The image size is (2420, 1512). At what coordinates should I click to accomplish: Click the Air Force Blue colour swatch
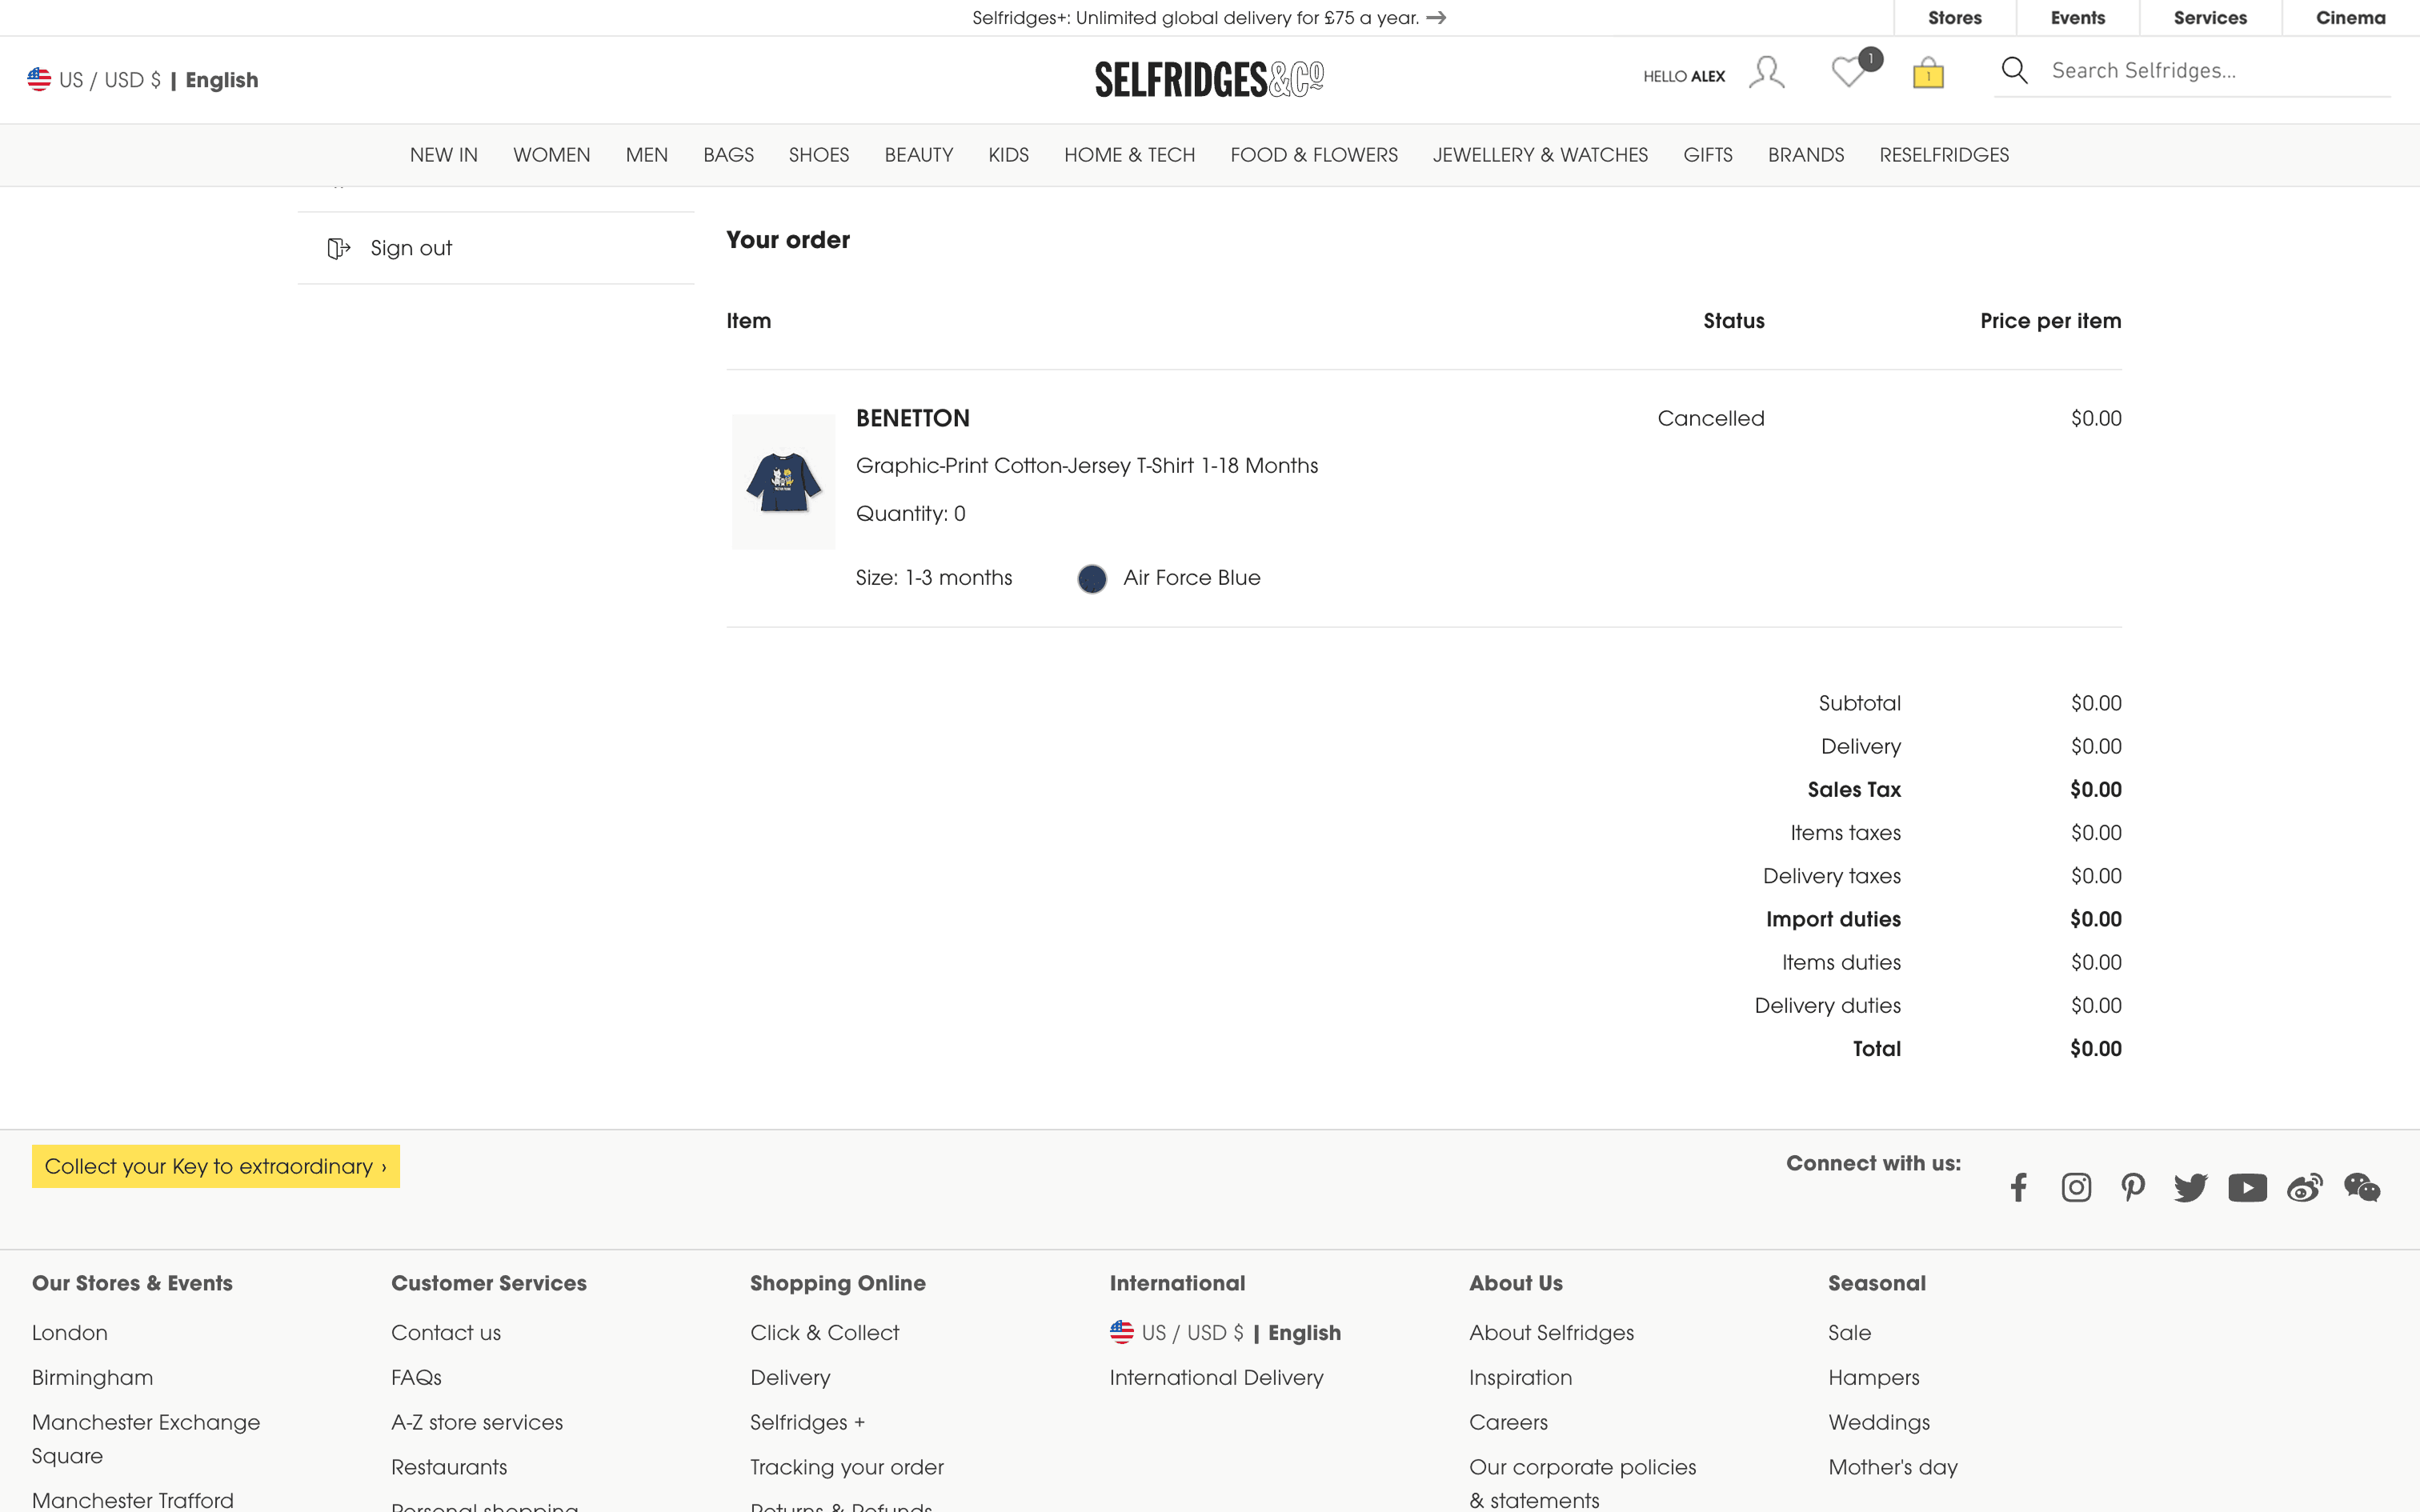tap(1091, 579)
